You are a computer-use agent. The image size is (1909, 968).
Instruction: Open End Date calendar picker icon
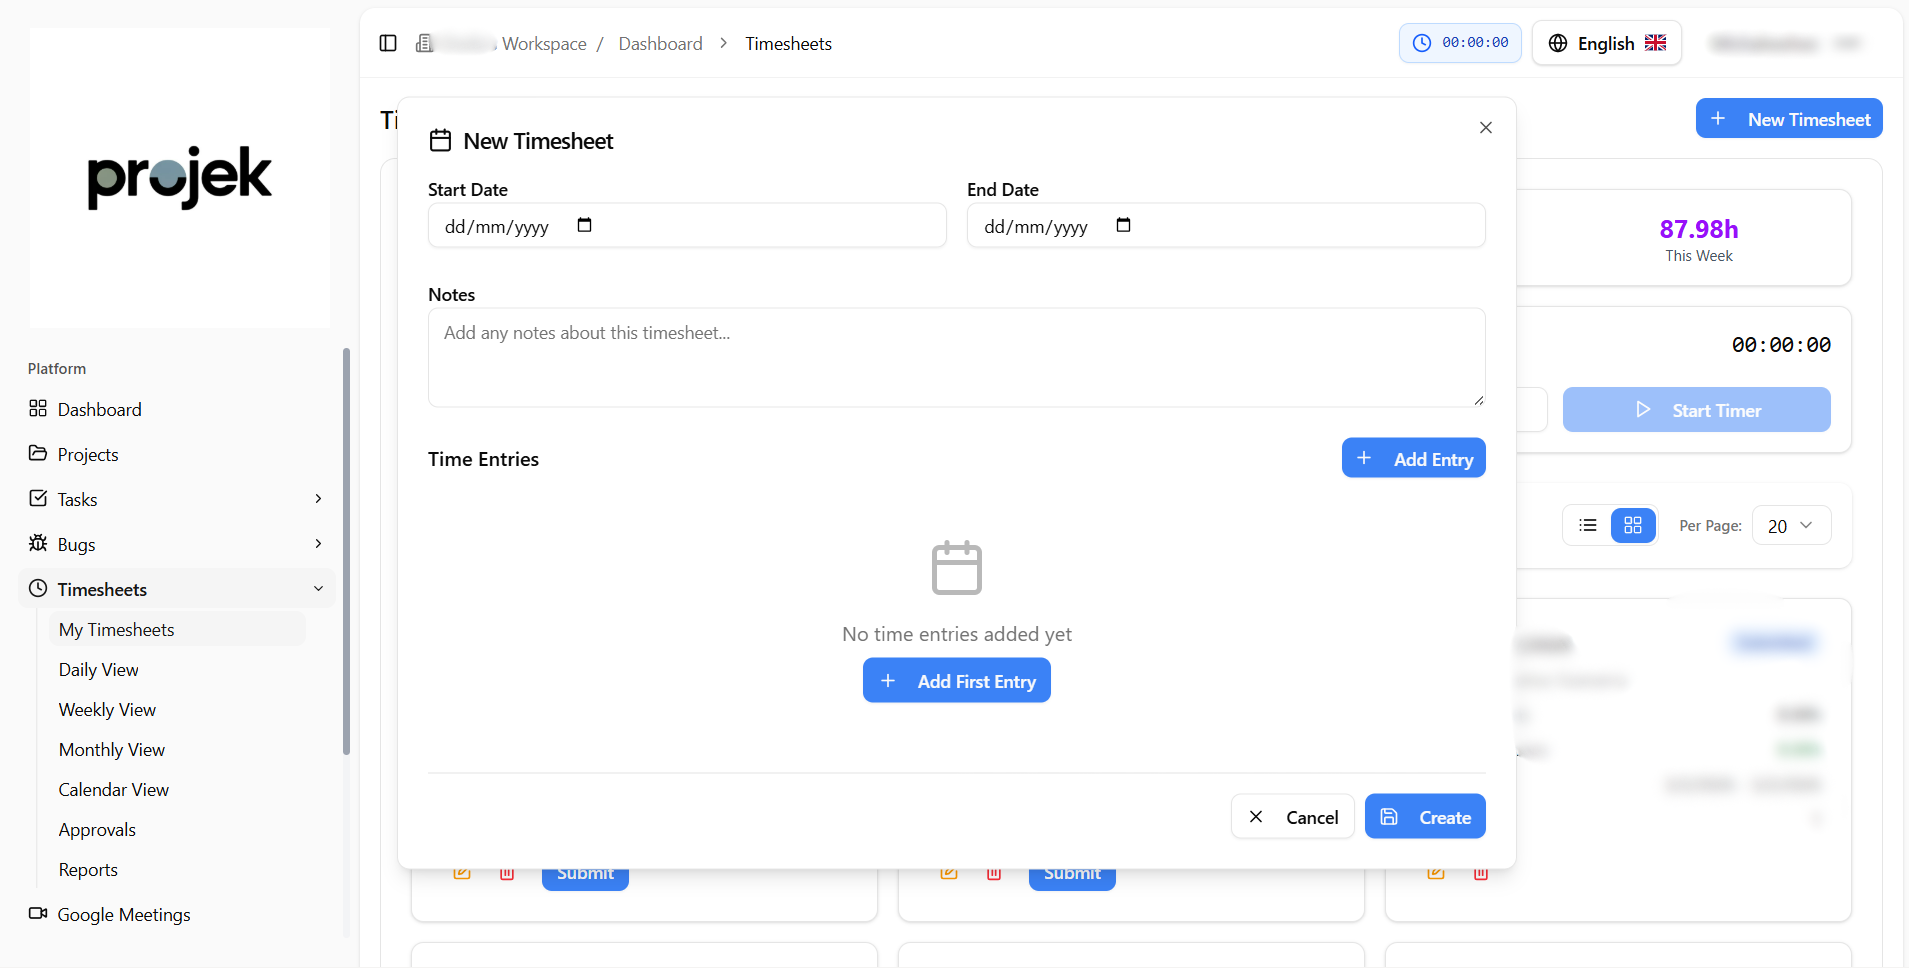1123,225
